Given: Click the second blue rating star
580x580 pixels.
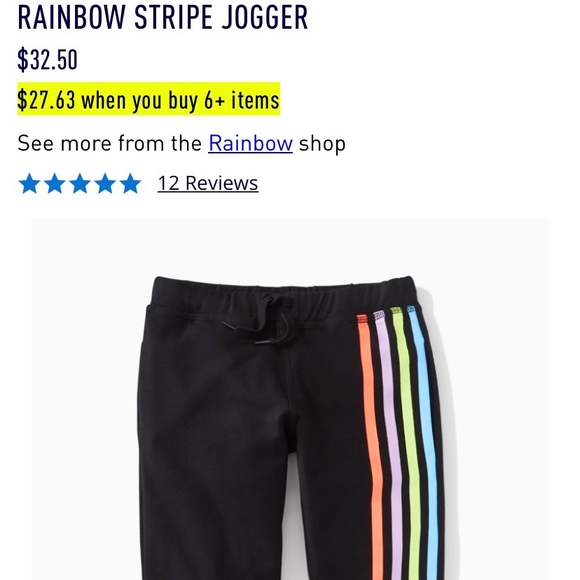Looking at the screenshot, I should 55,183.
